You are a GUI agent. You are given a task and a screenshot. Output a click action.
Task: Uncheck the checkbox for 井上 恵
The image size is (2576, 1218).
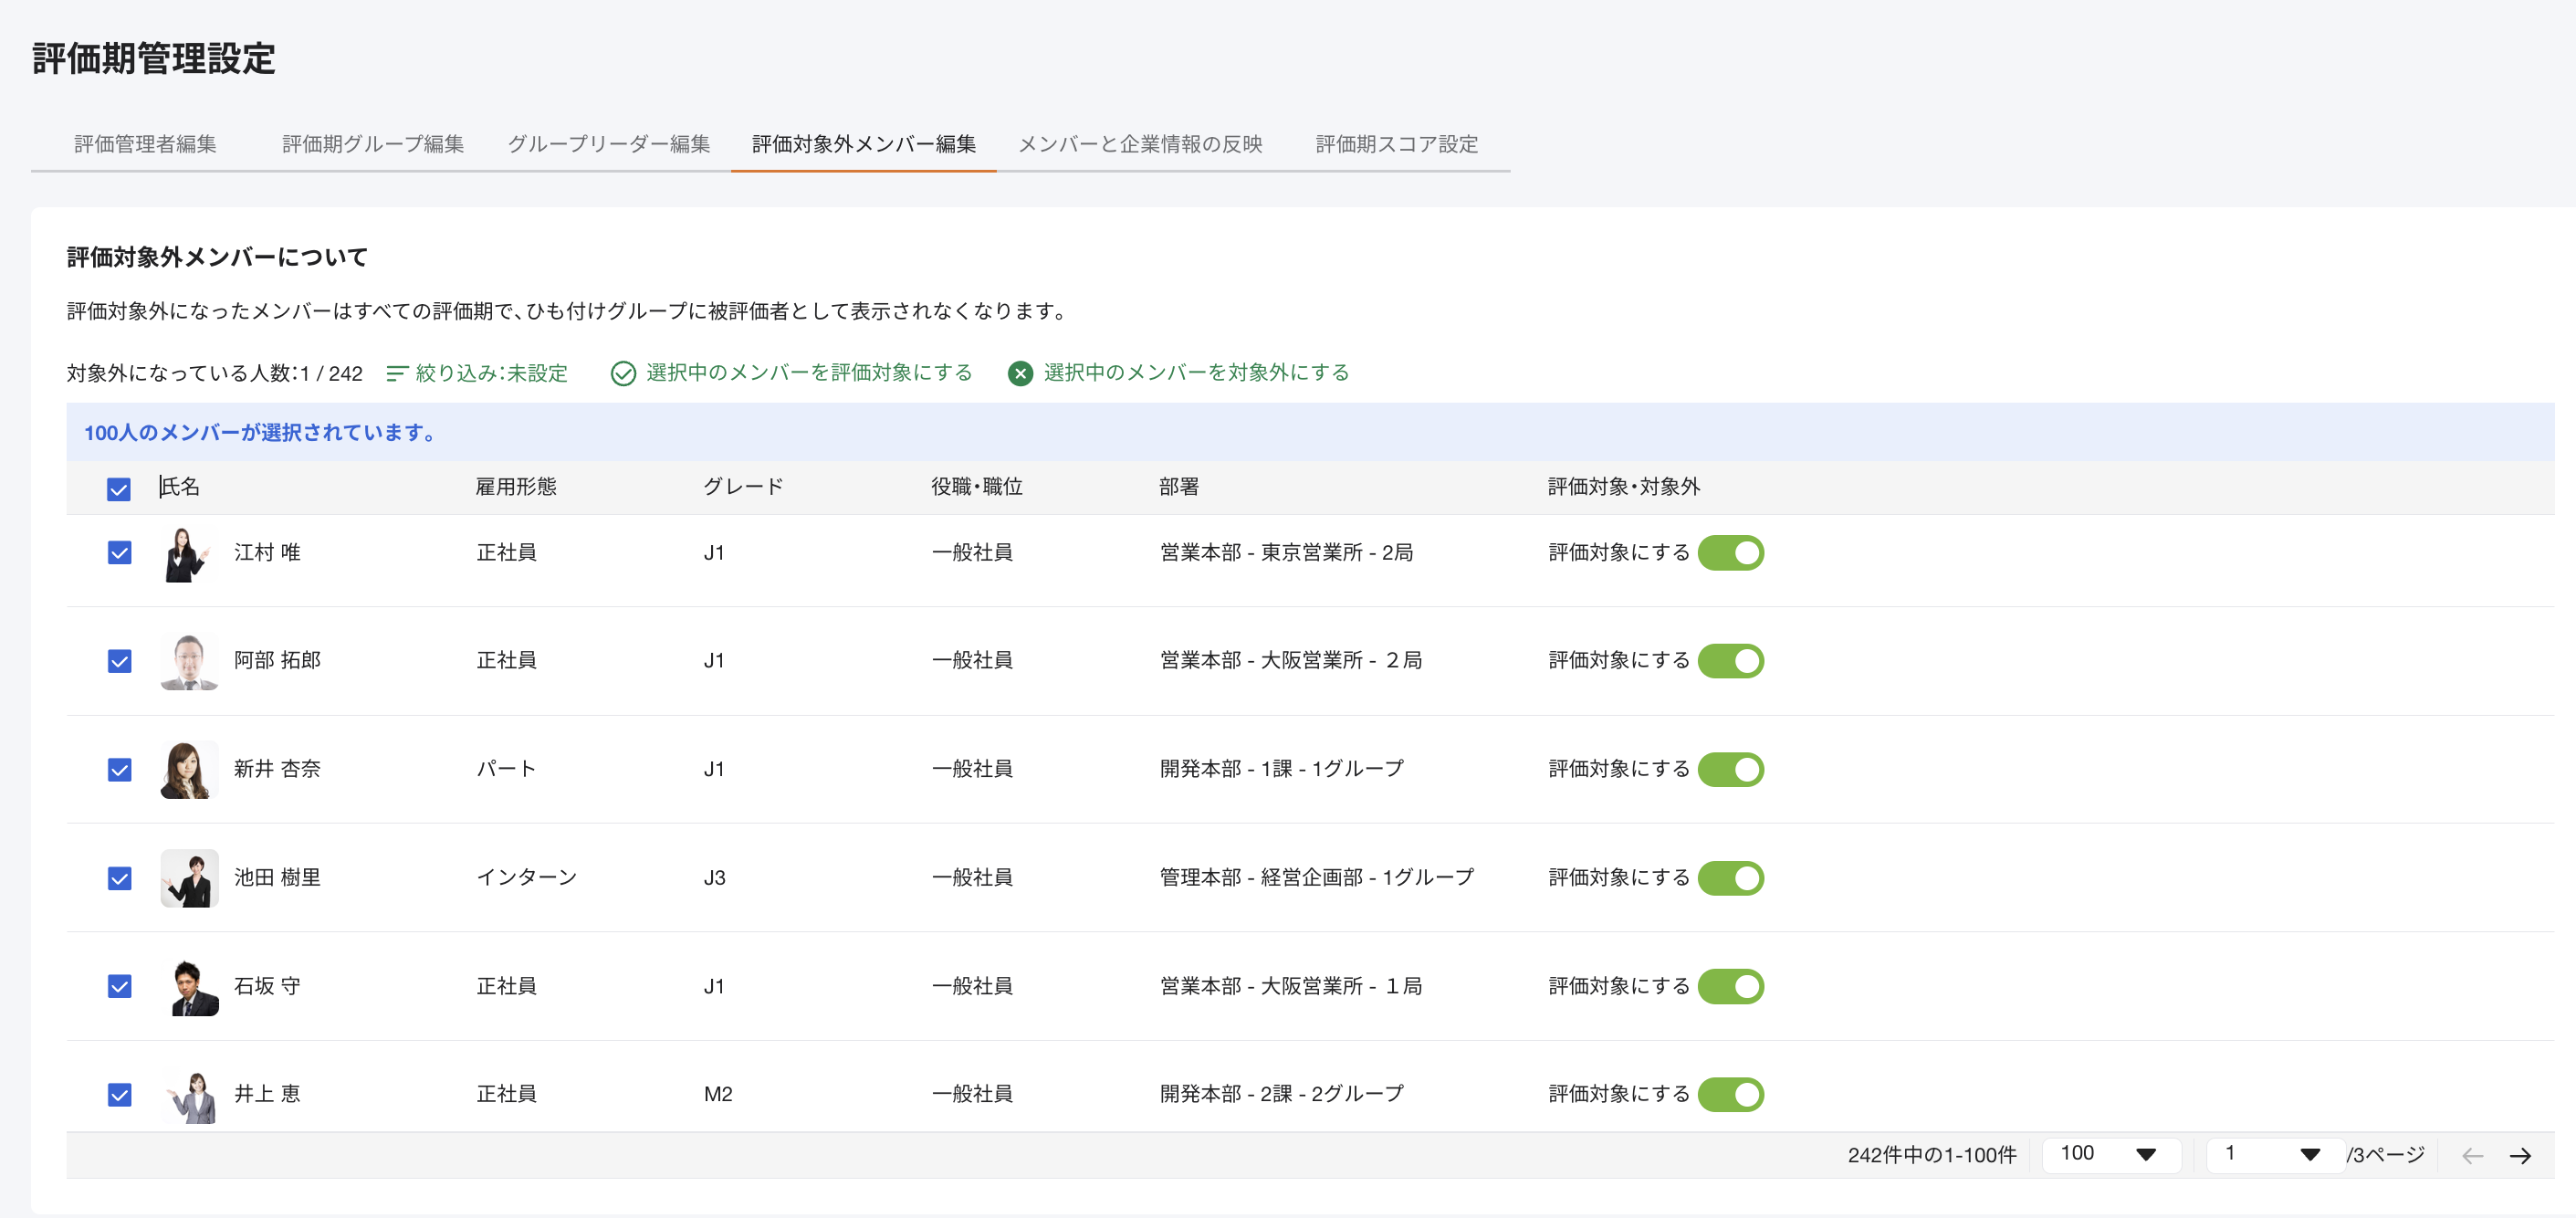tap(119, 1095)
